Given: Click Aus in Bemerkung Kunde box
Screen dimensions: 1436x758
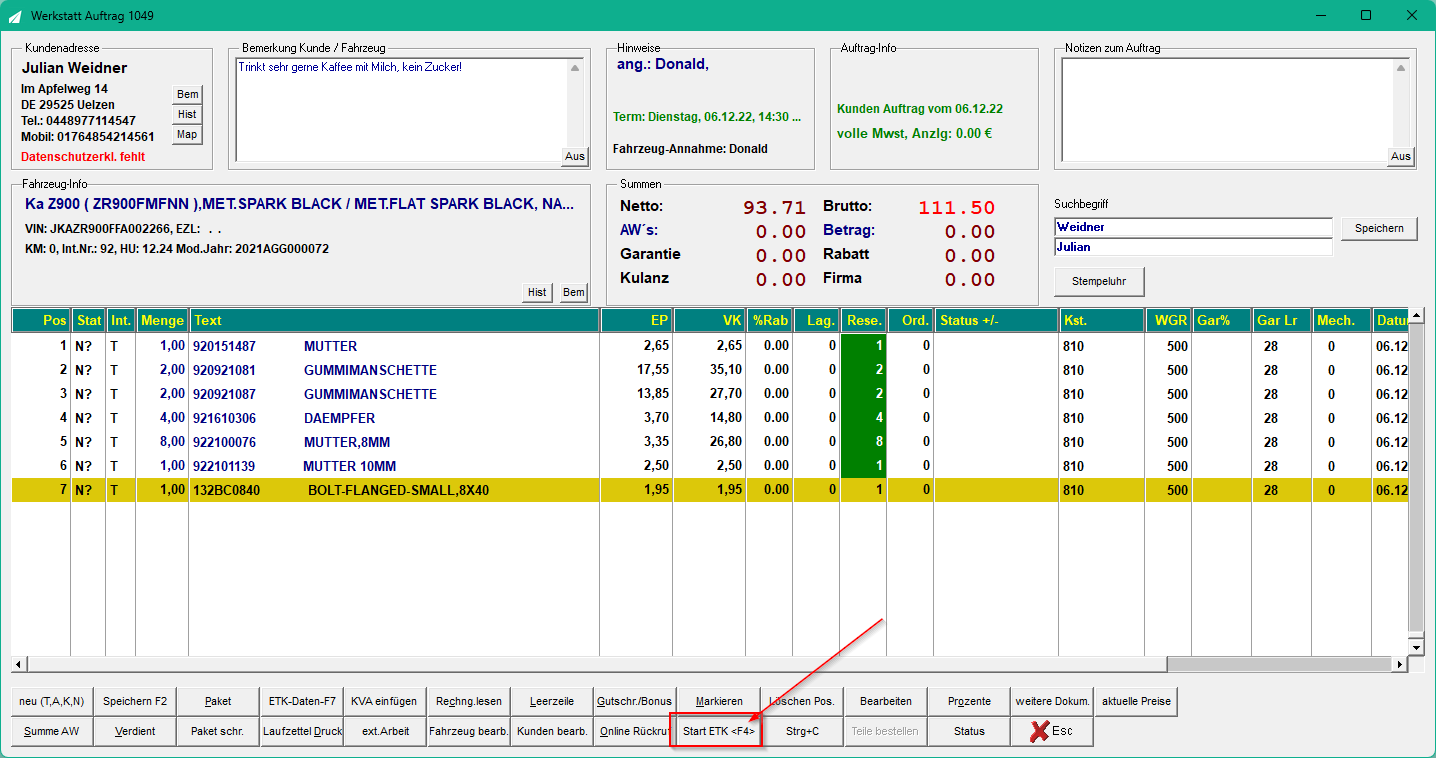Looking at the screenshot, I should click(574, 156).
